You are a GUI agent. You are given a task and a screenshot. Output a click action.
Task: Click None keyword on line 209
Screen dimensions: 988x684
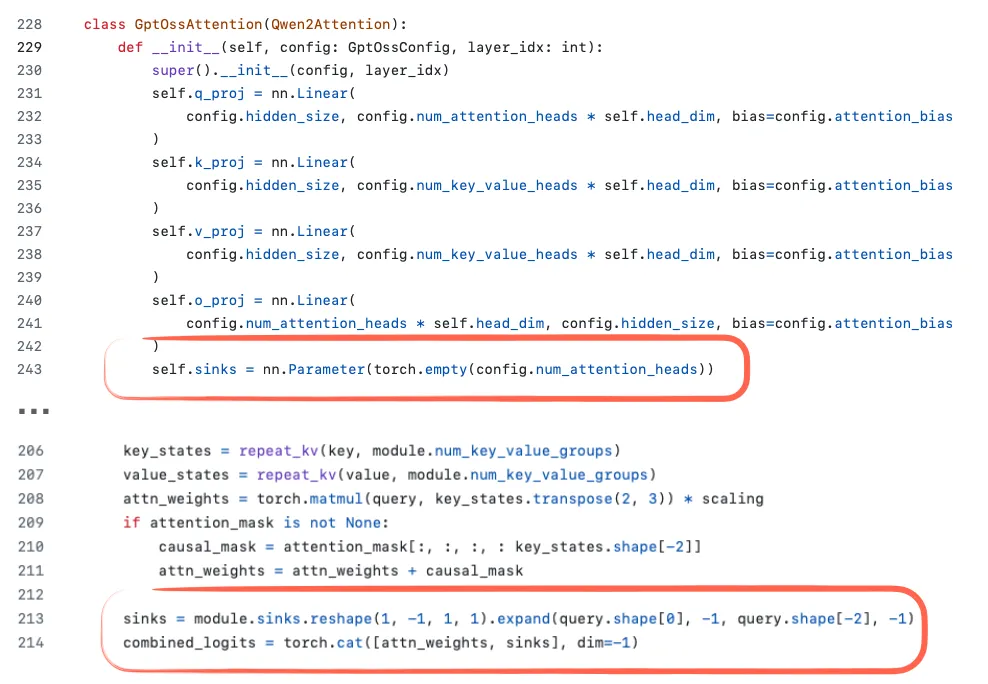pos(363,523)
